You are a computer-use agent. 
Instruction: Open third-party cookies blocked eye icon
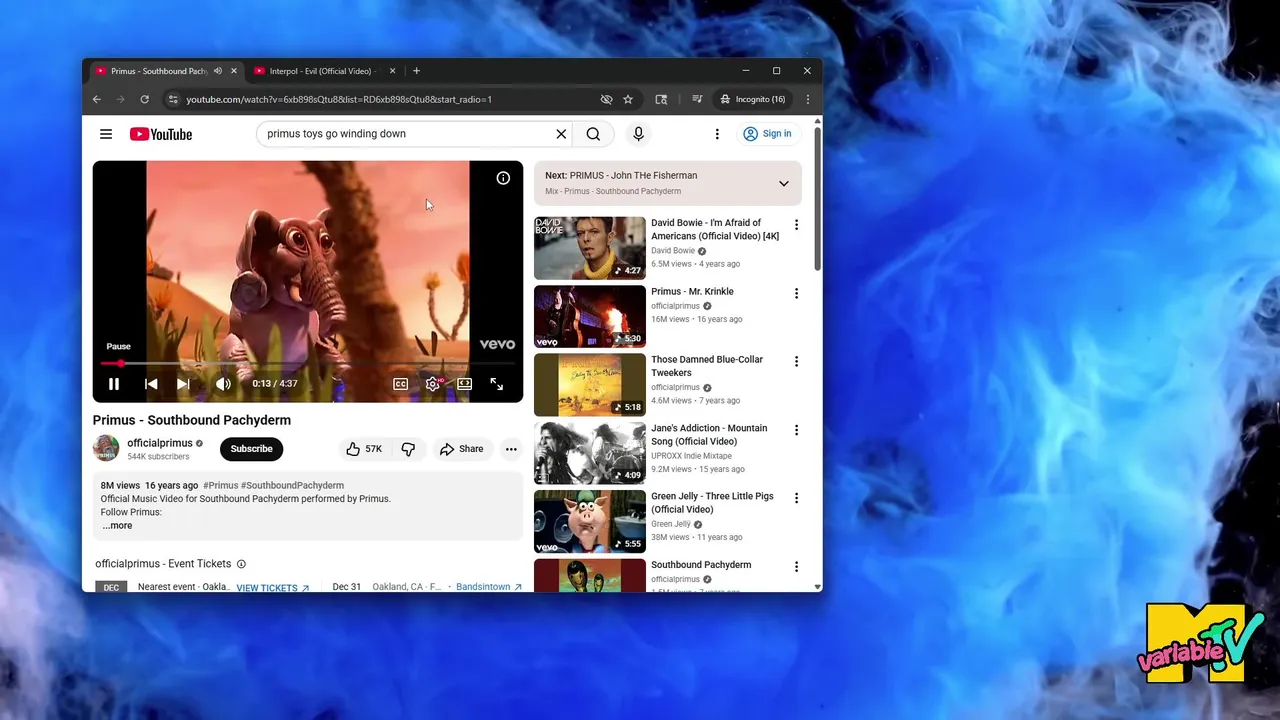[606, 99]
